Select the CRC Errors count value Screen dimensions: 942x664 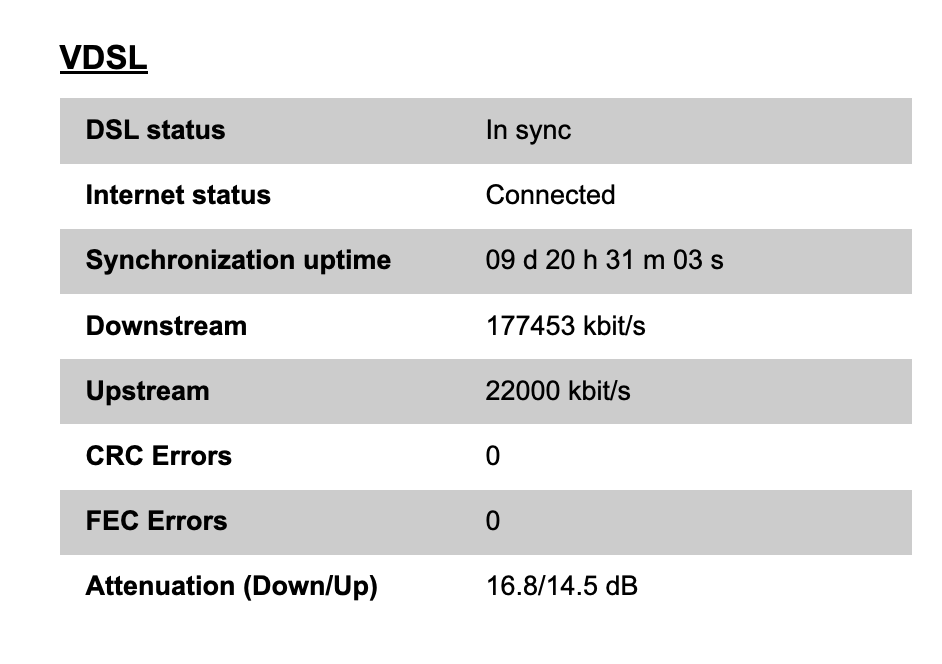coord(493,456)
